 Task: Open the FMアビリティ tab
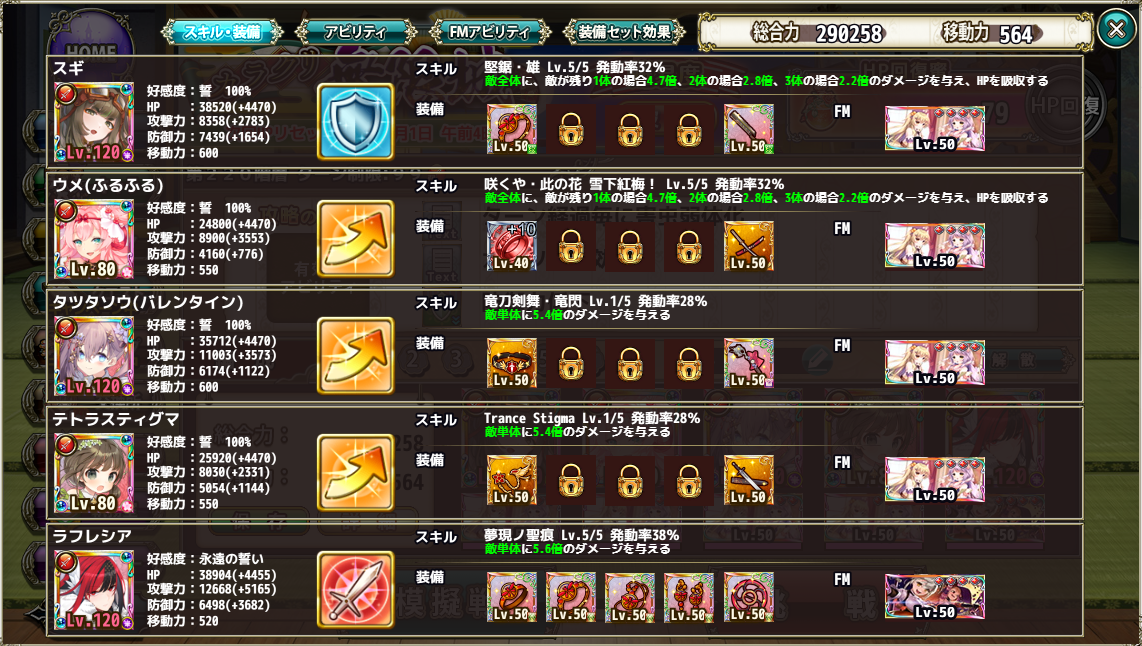click(489, 32)
